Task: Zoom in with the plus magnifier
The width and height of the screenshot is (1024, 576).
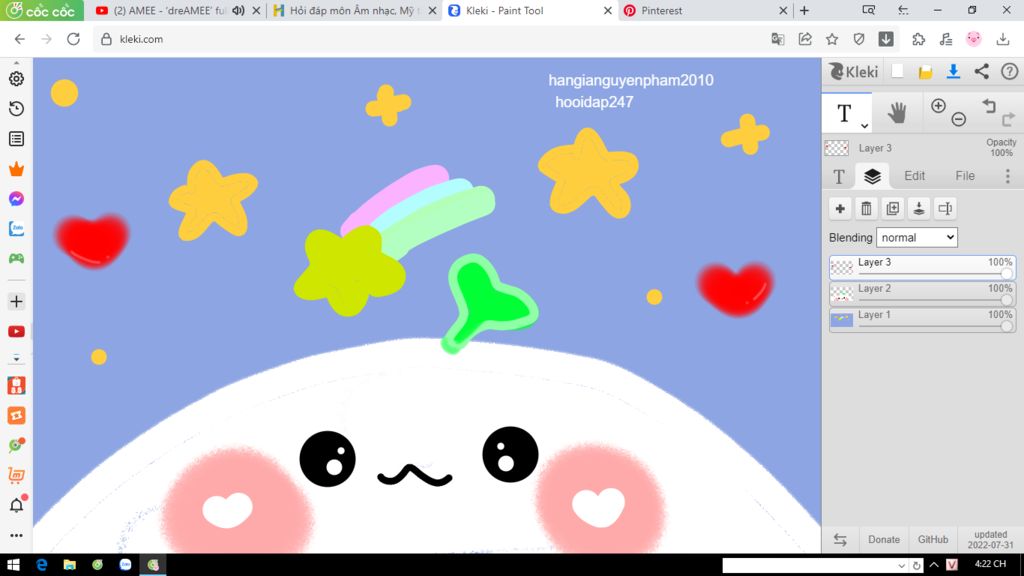Action: pyautogui.click(x=938, y=106)
